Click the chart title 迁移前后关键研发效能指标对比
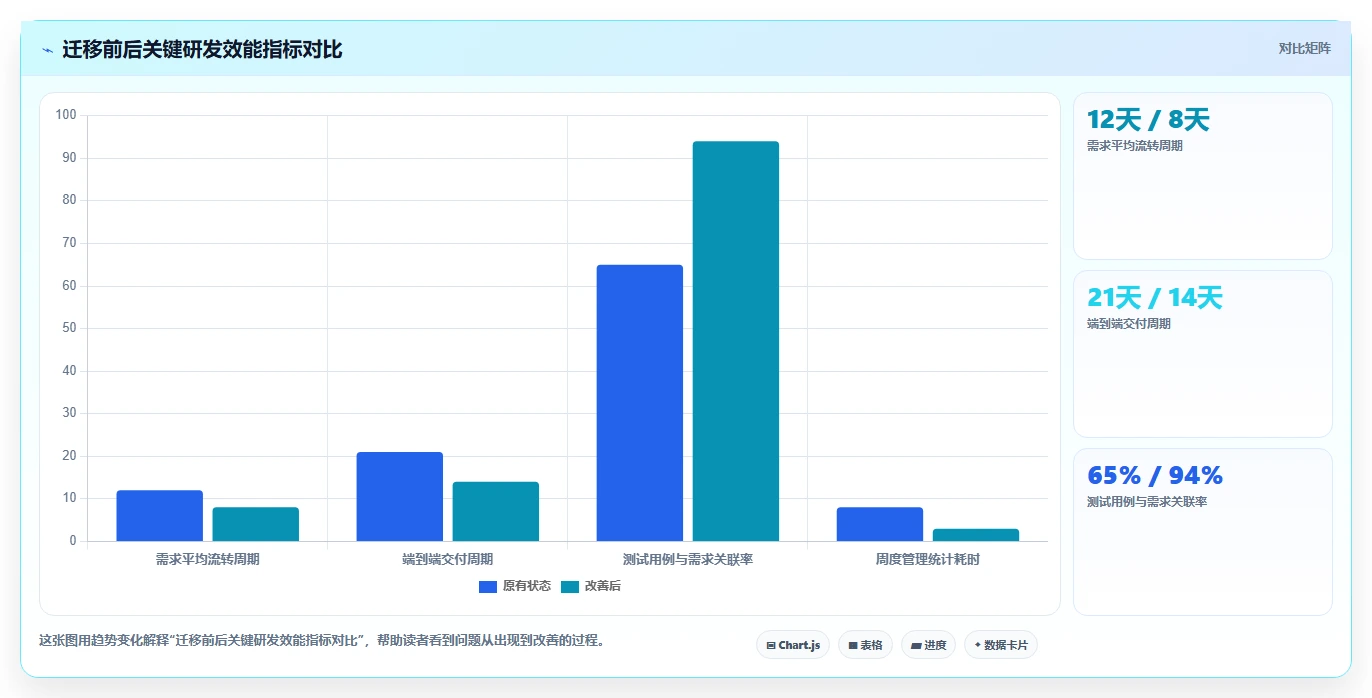1372x698 pixels. [x=202, y=50]
